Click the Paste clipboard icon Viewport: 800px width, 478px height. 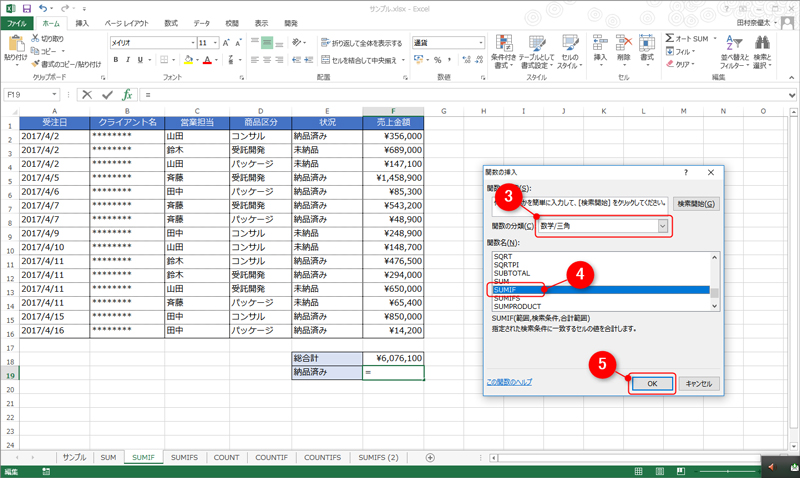16,43
